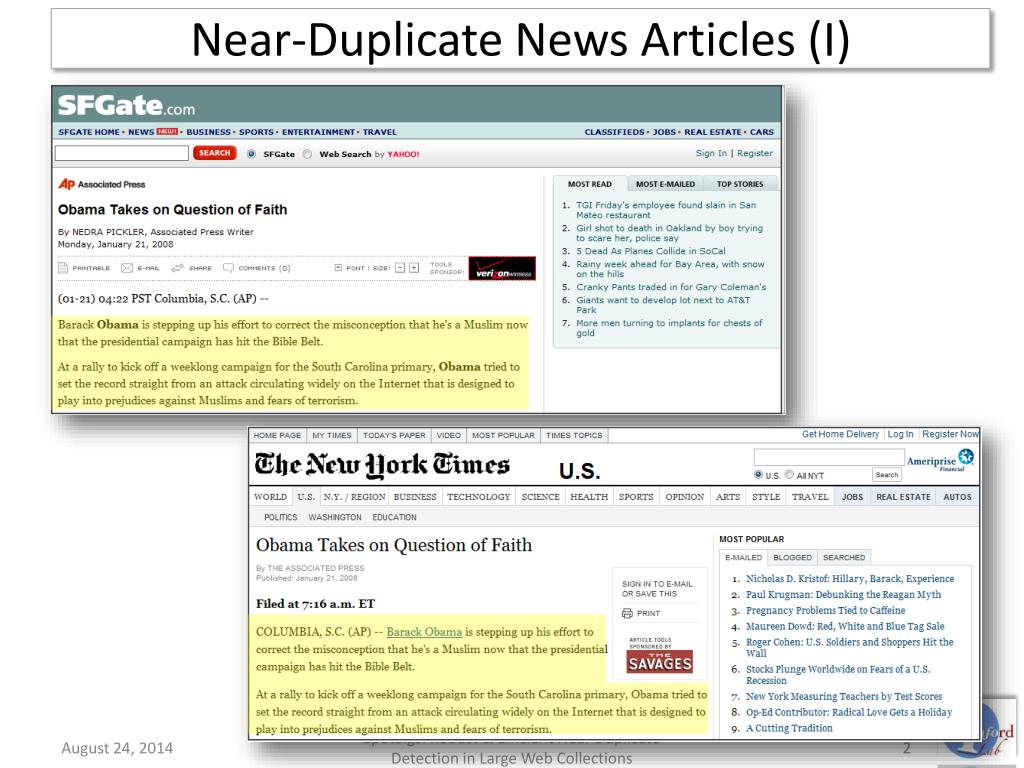Select the Web Search radio button

[x=307, y=154]
